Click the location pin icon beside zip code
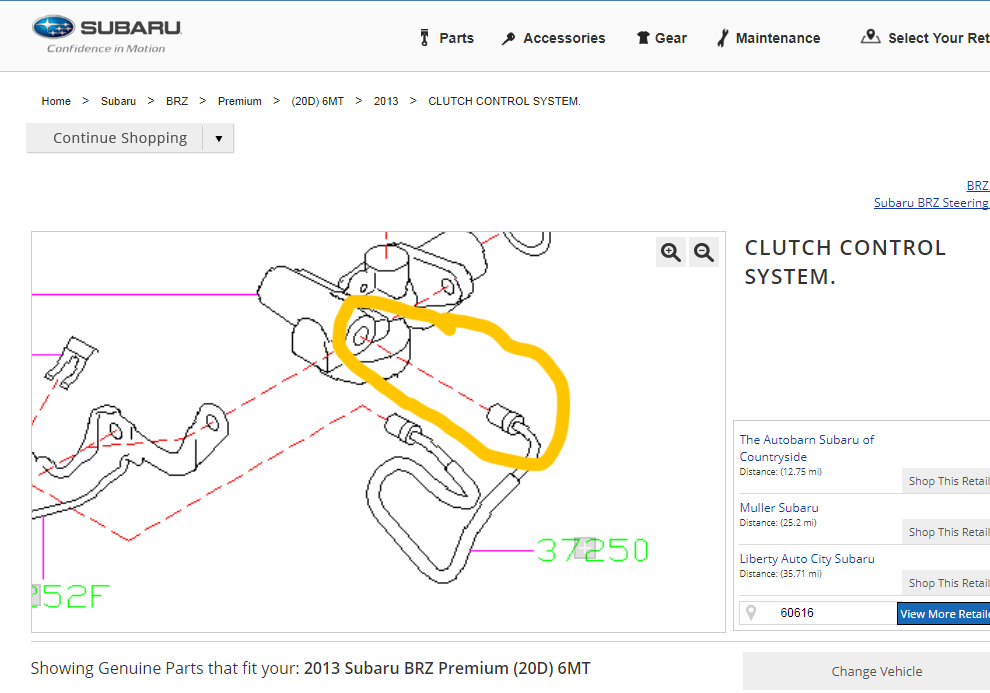Screen dimensions: 990x693 (x=751, y=613)
